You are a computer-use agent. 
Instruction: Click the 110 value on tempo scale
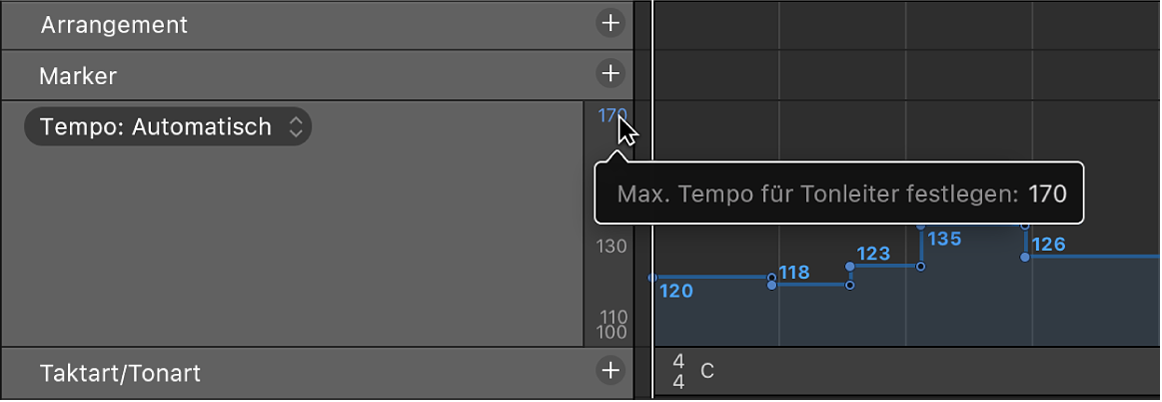pyautogui.click(x=612, y=318)
